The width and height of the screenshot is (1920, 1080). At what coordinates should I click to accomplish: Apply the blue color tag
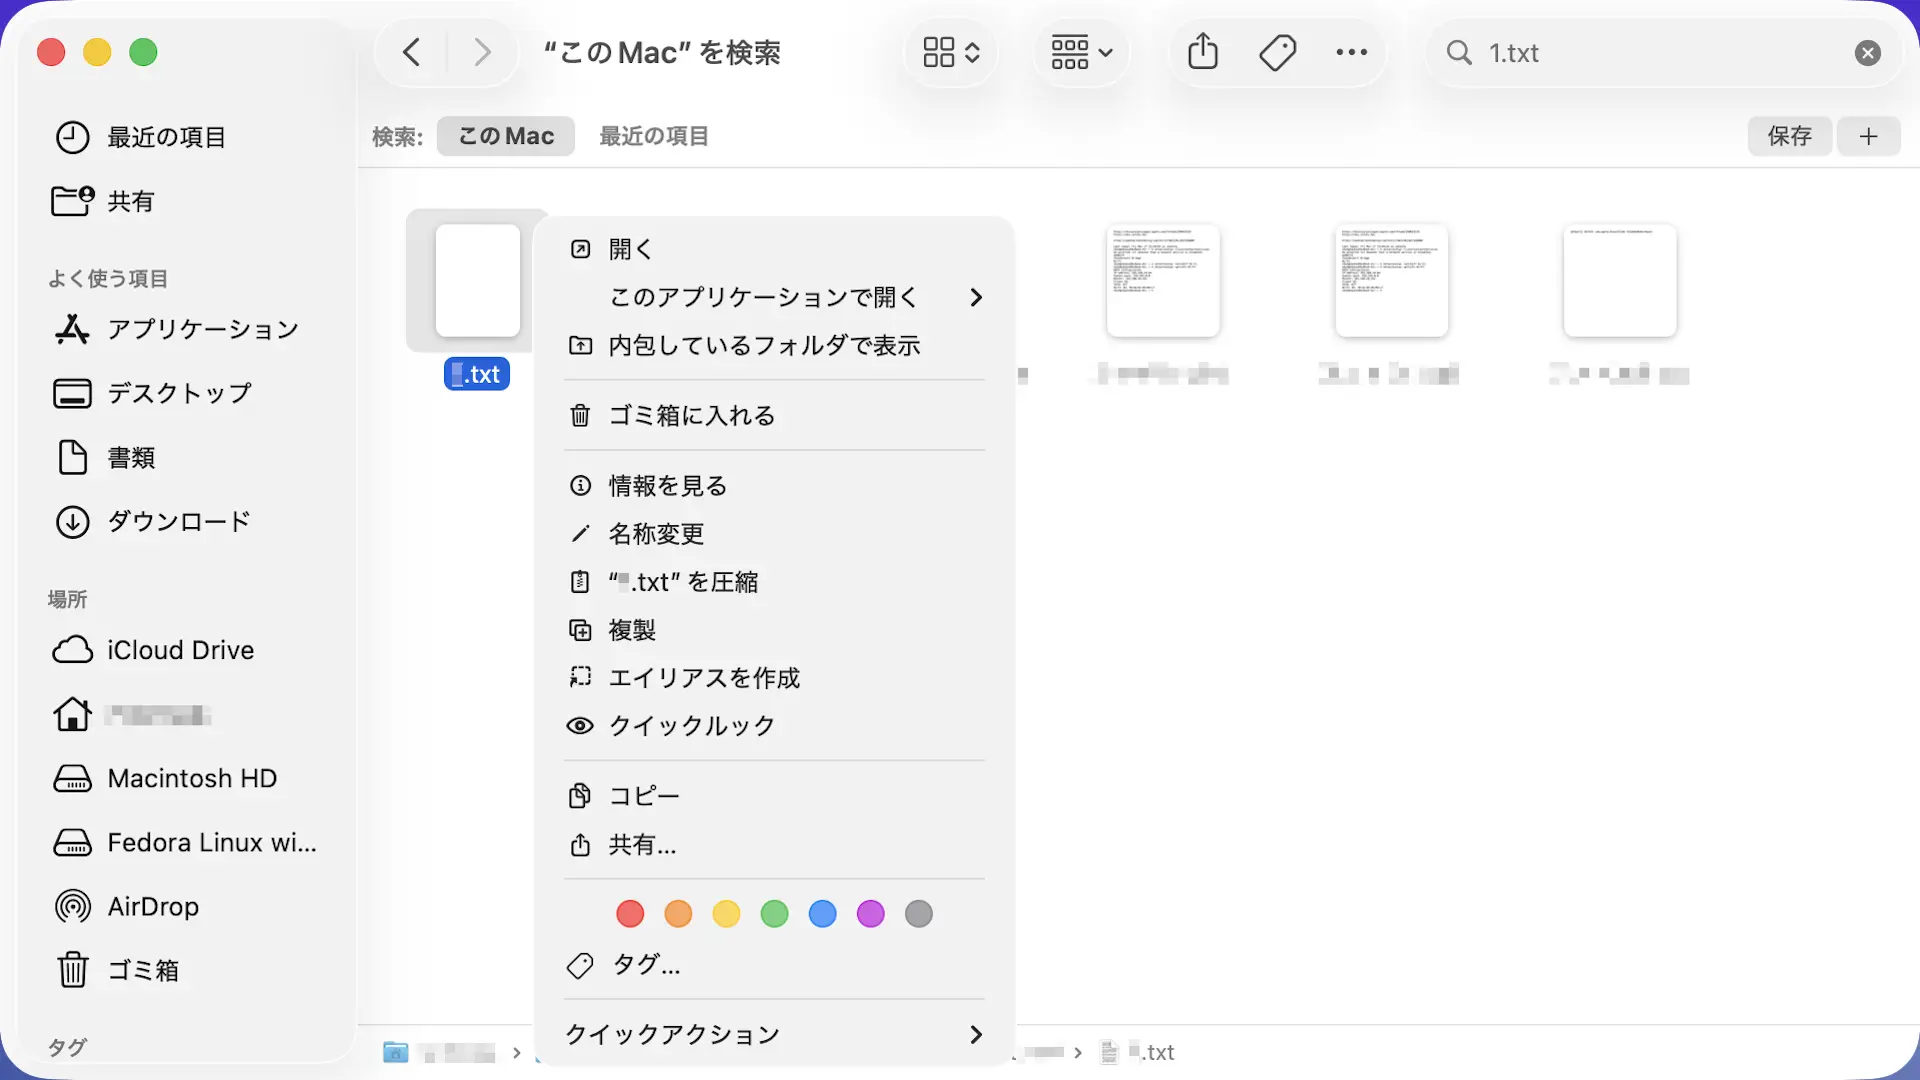pyautogui.click(x=822, y=914)
